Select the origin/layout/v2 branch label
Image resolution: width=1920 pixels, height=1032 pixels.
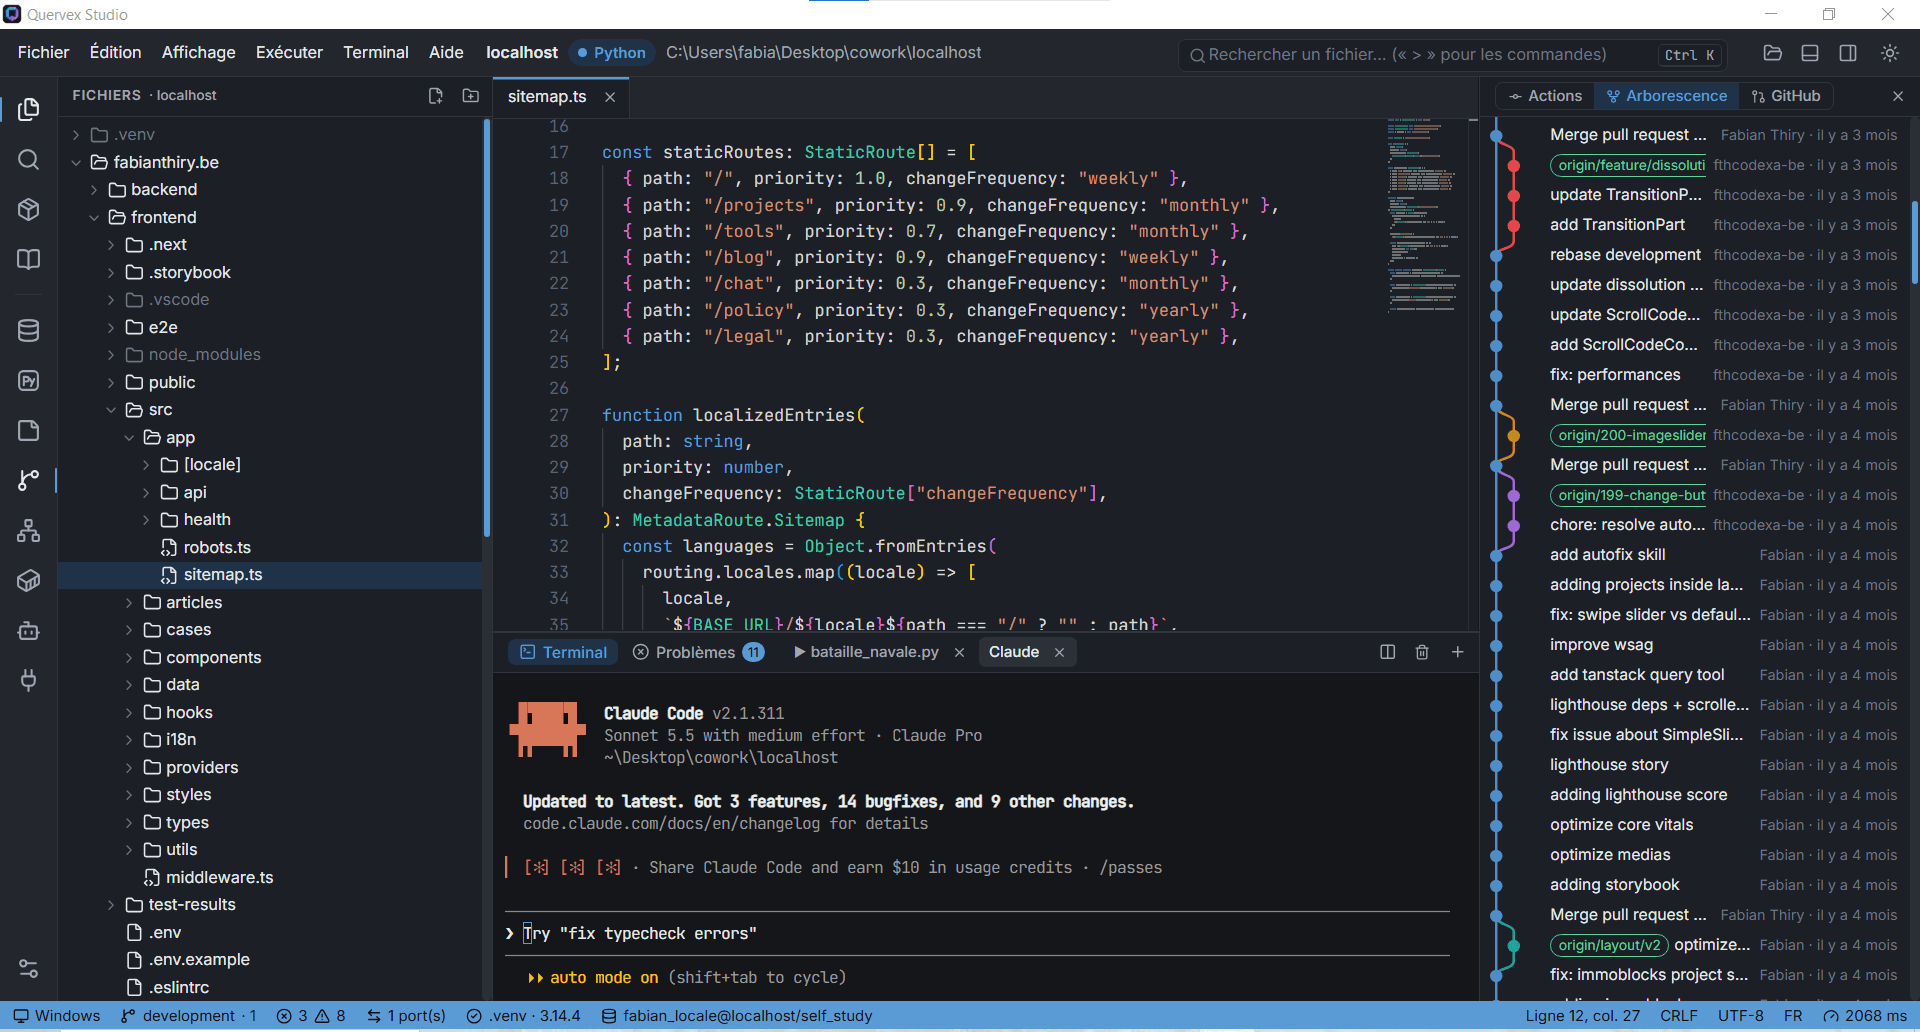click(x=1609, y=945)
